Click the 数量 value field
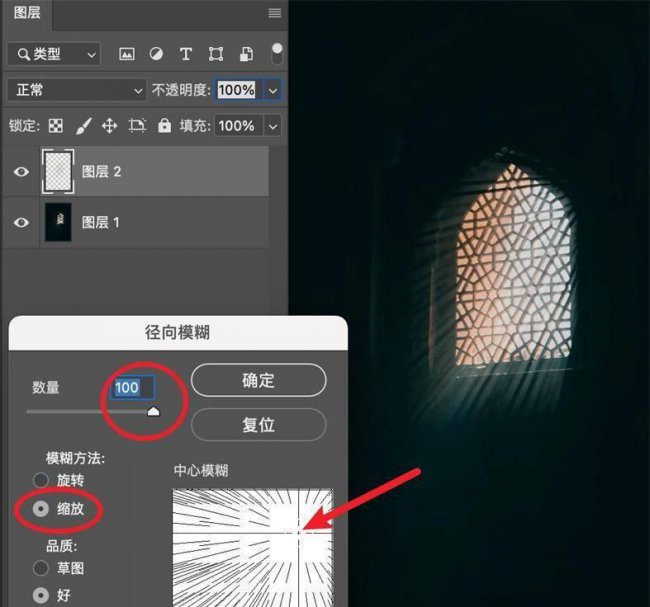The width and height of the screenshot is (650, 607). tap(133, 388)
